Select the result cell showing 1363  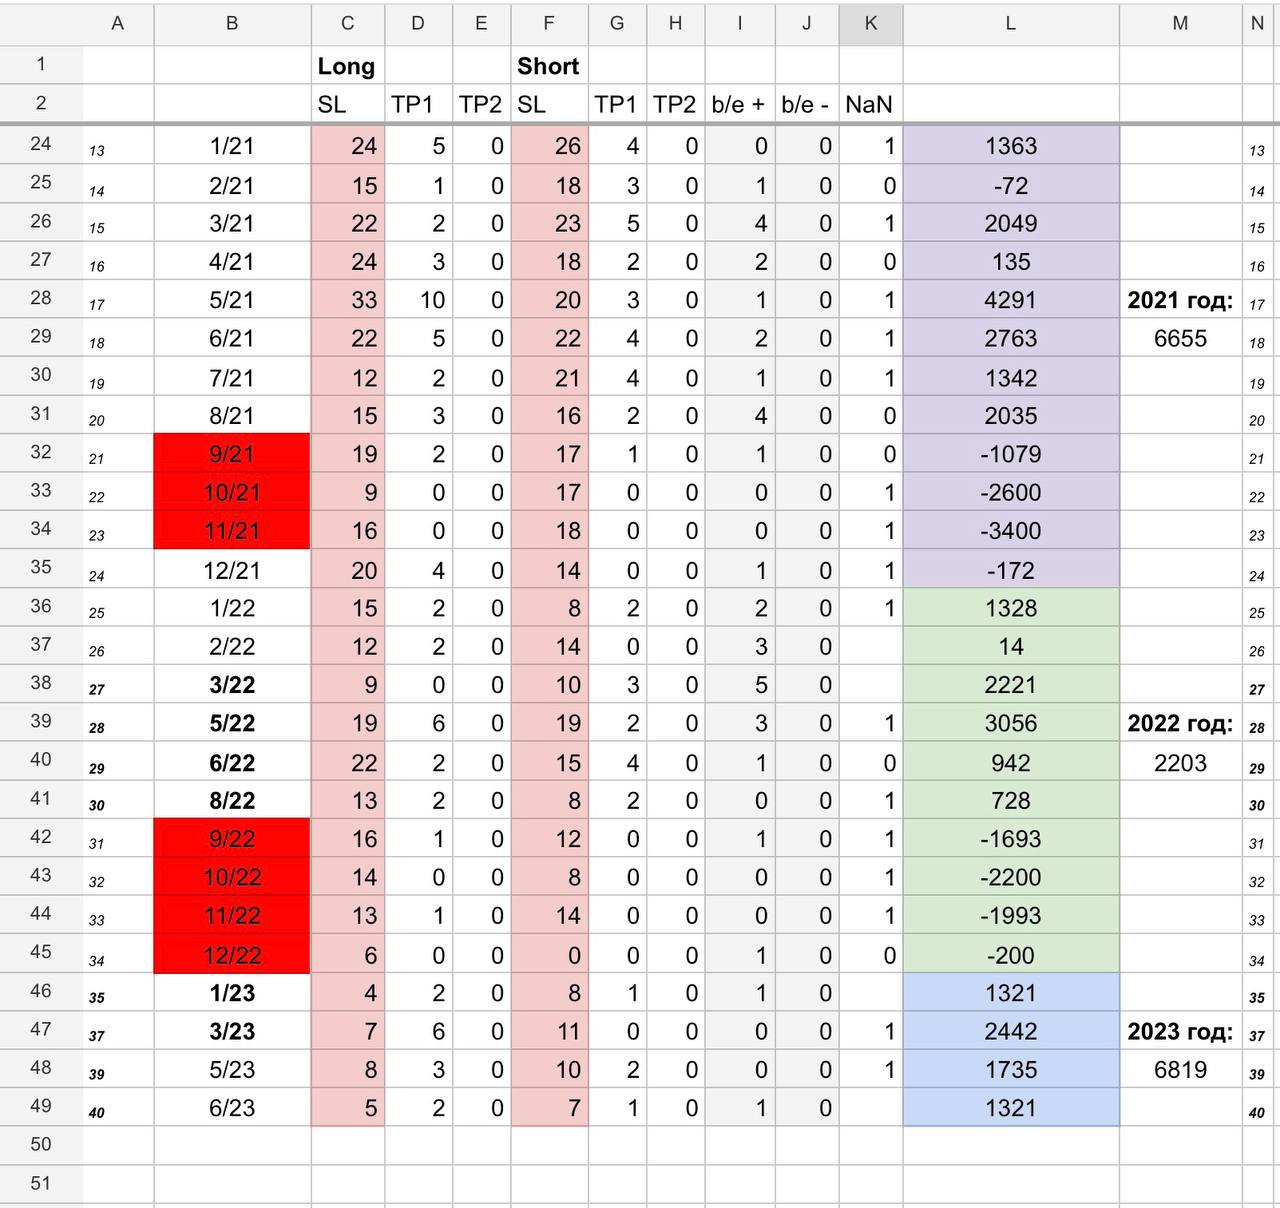coord(1011,146)
